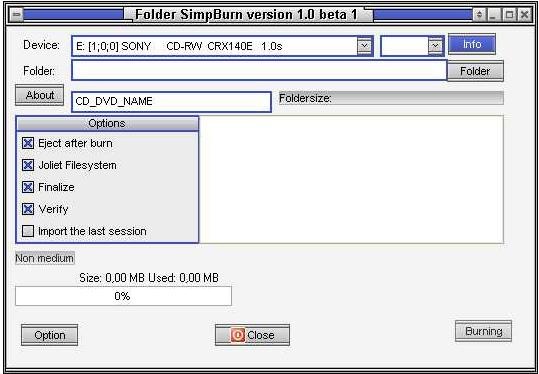Open the empty speed dropdown beside Info
This screenshot has width=539, height=374.
coord(436,46)
